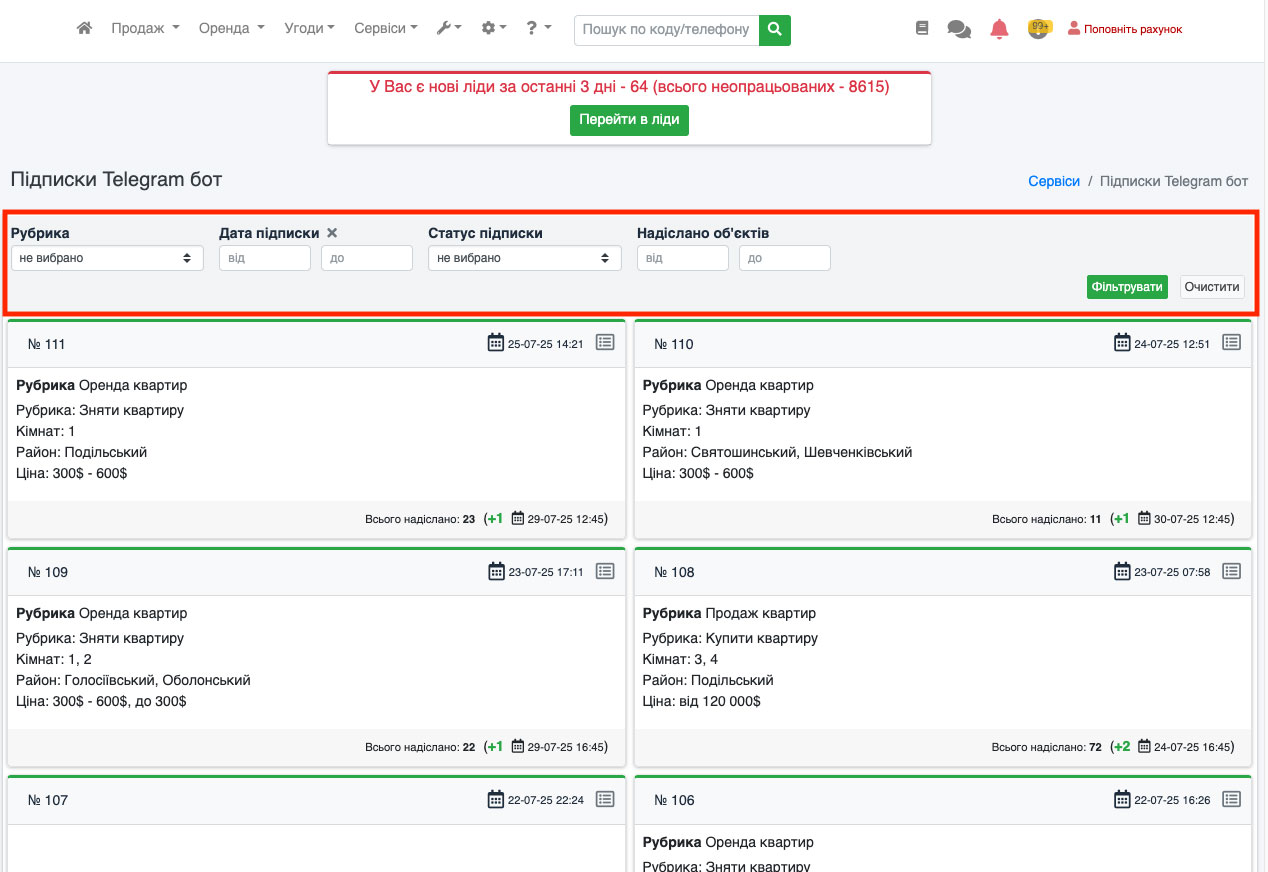The height and width of the screenshot is (872, 1268).
Task: Click the Фільтрувати button
Action: coord(1127,287)
